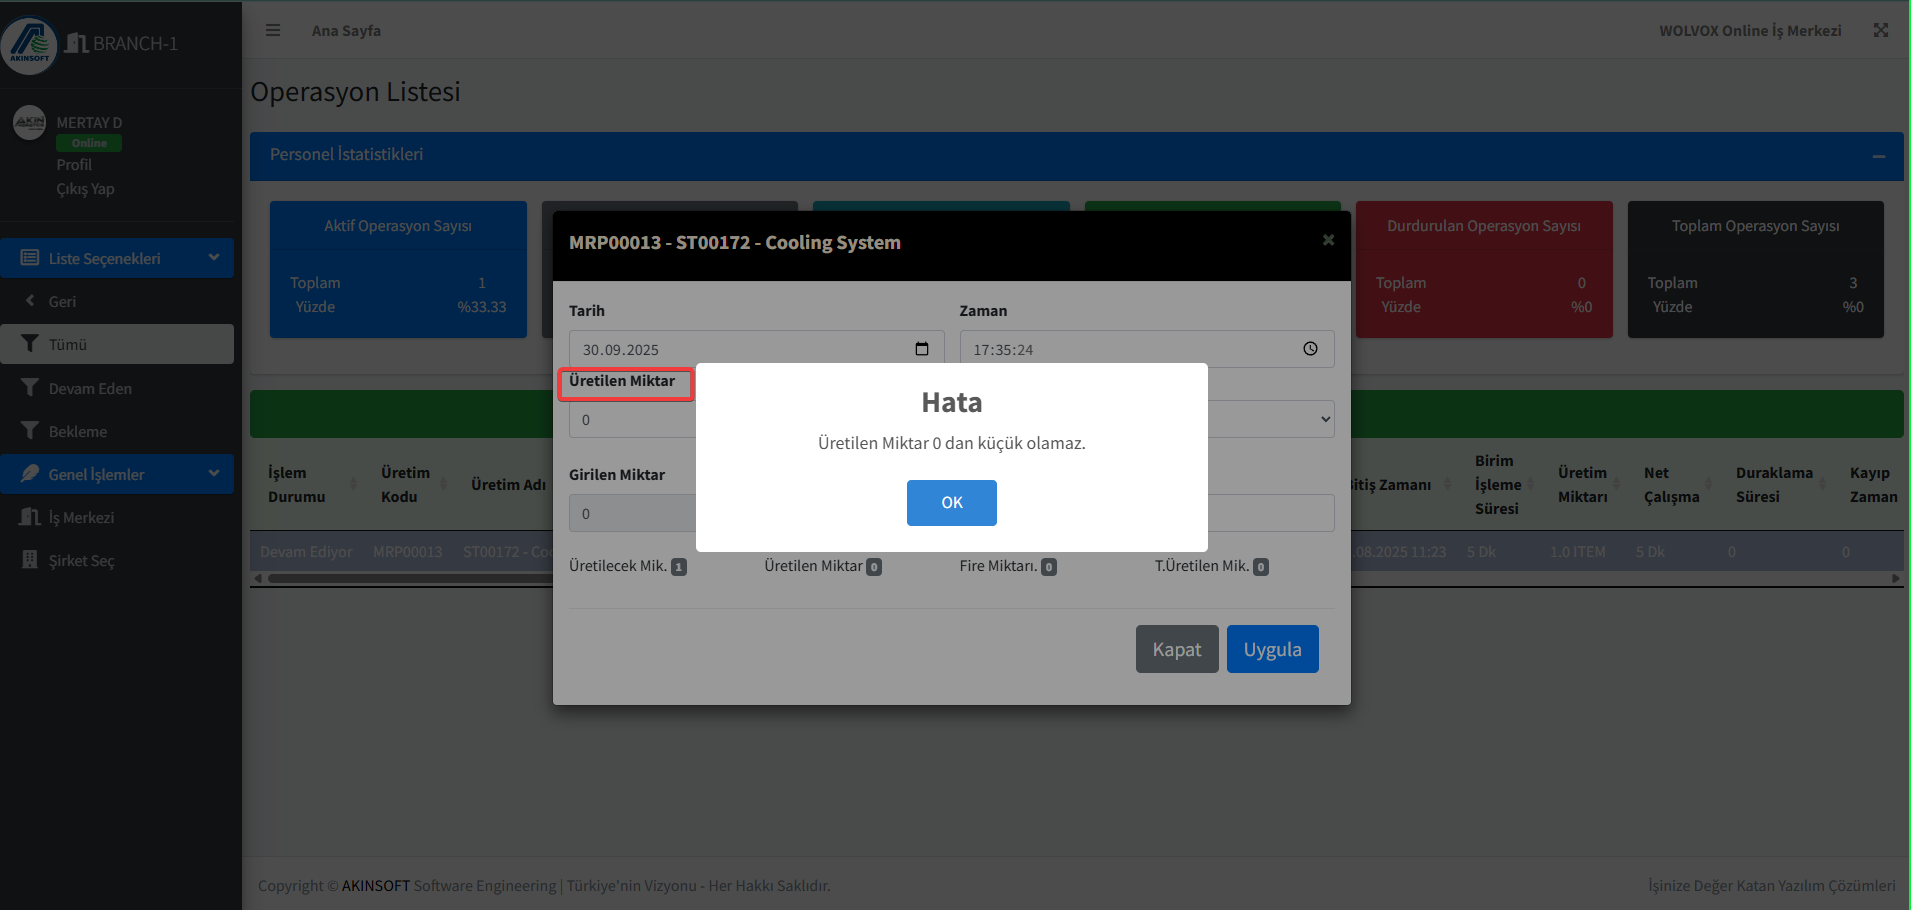Image resolution: width=1911 pixels, height=910 pixels.
Task: Click OK on the Hata message
Action: click(951, 502)
